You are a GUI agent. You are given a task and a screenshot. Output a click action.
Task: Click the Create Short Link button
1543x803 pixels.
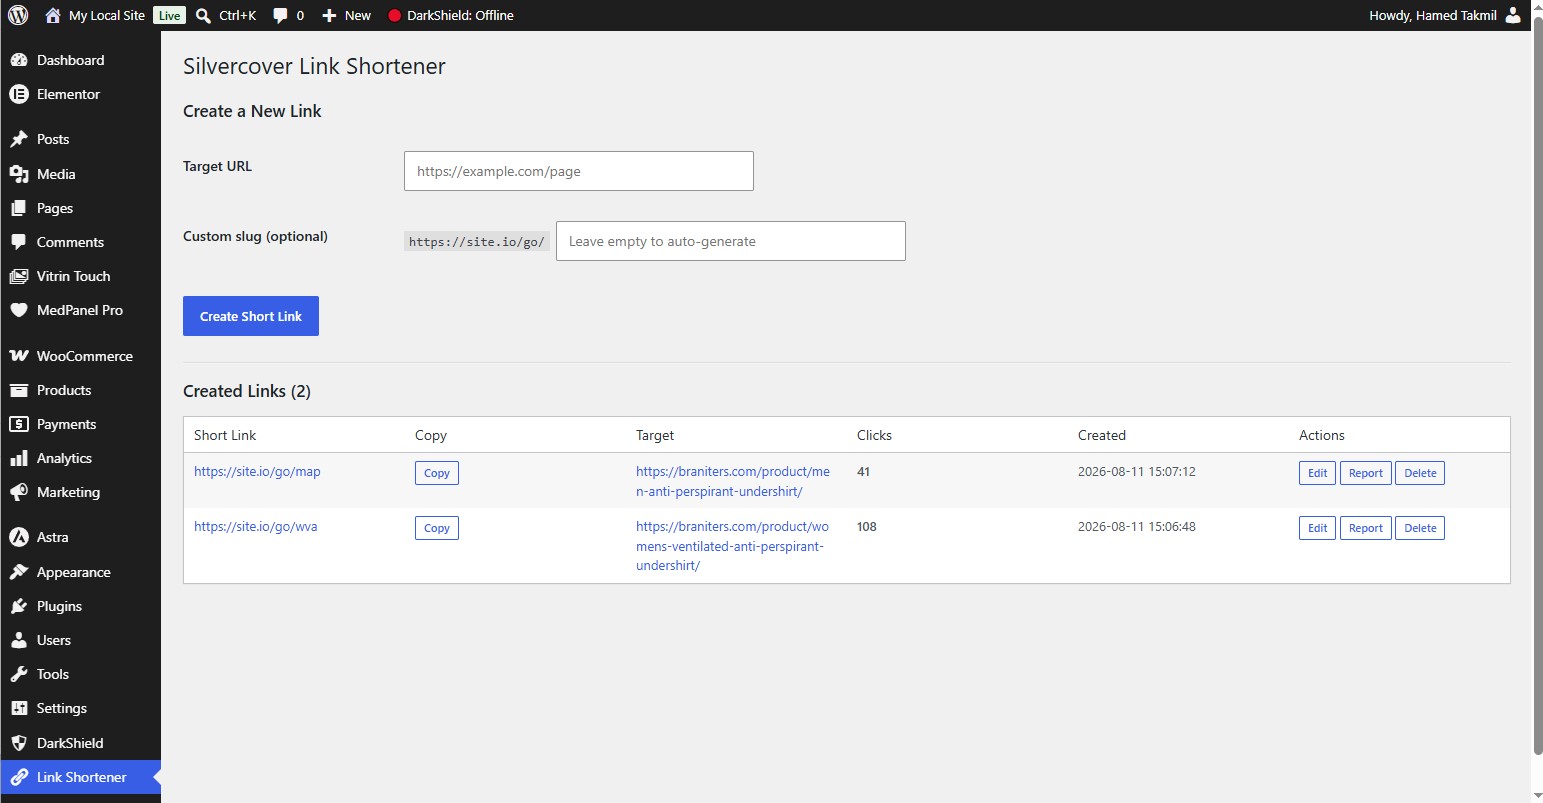pyautogui.click(x=251, y=316)
